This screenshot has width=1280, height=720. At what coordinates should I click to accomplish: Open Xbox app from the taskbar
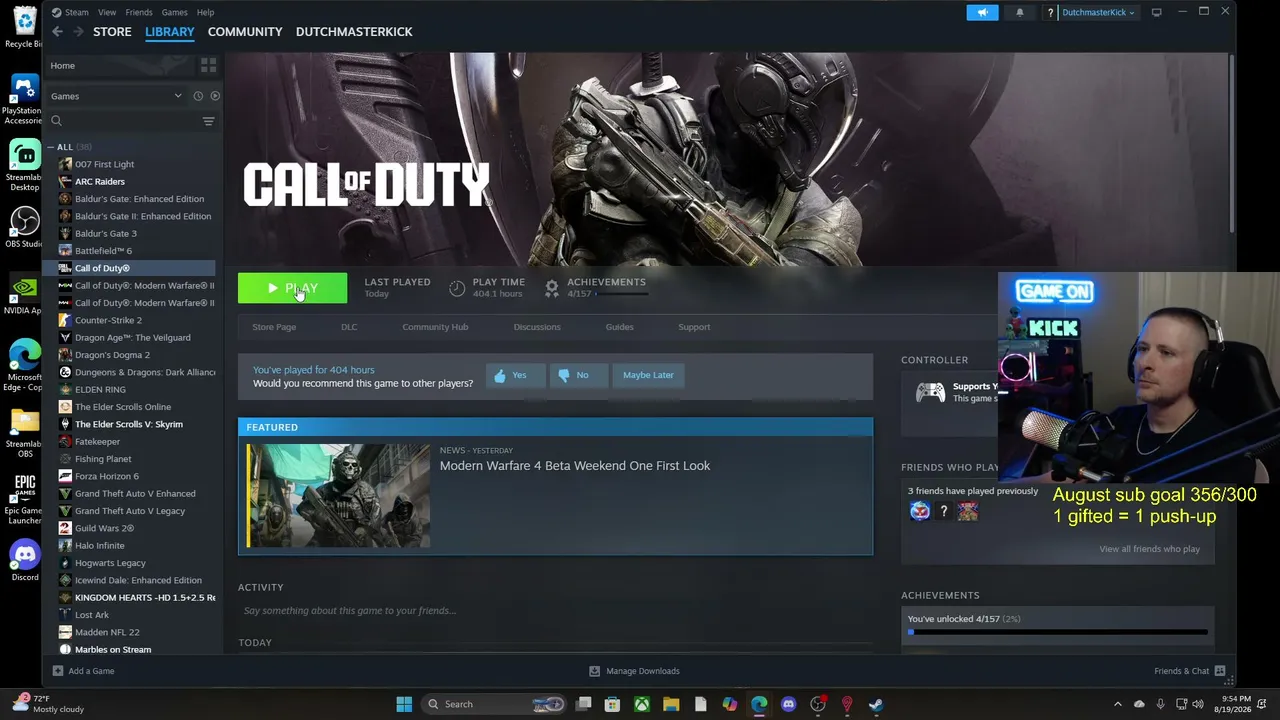point(642,704)
